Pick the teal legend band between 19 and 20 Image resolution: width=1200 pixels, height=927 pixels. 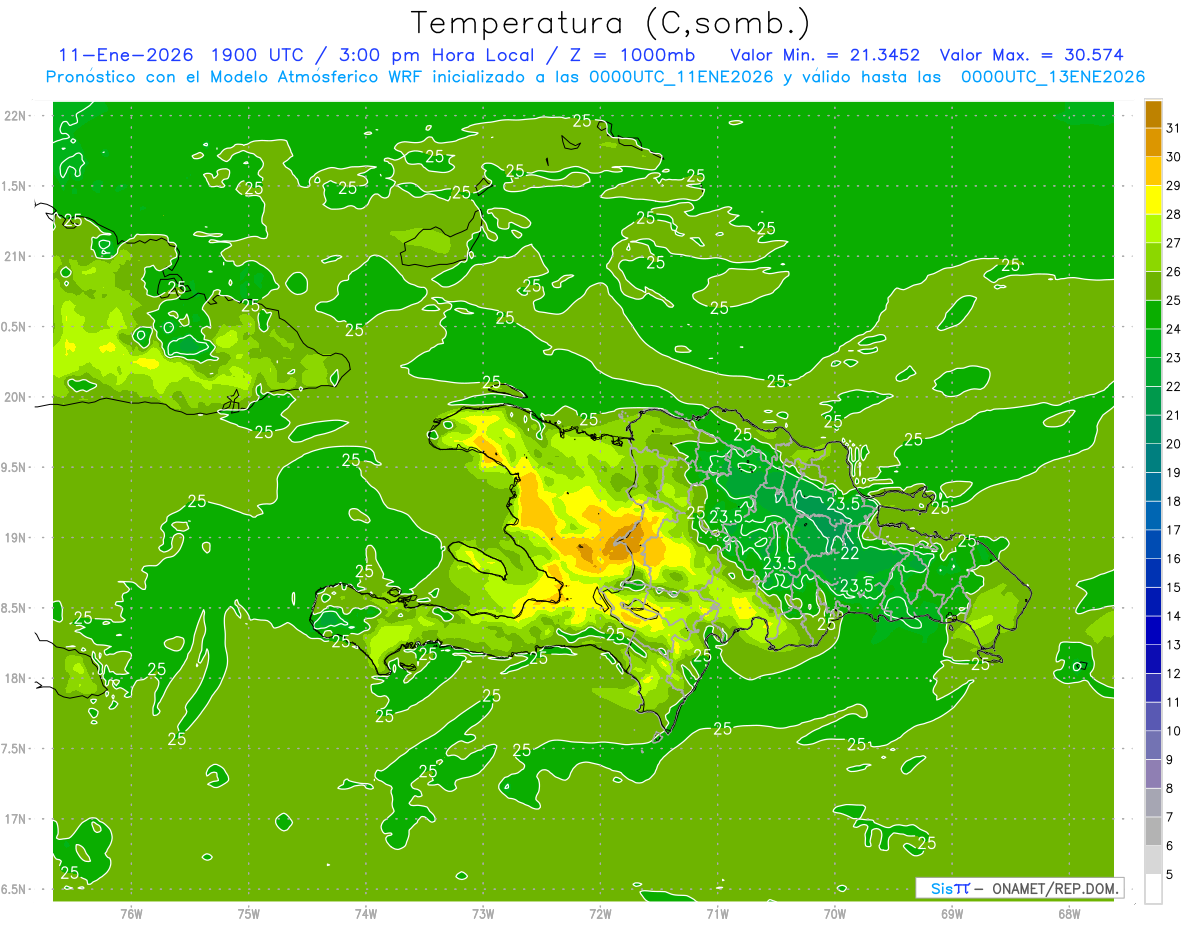coord(1154,458)
